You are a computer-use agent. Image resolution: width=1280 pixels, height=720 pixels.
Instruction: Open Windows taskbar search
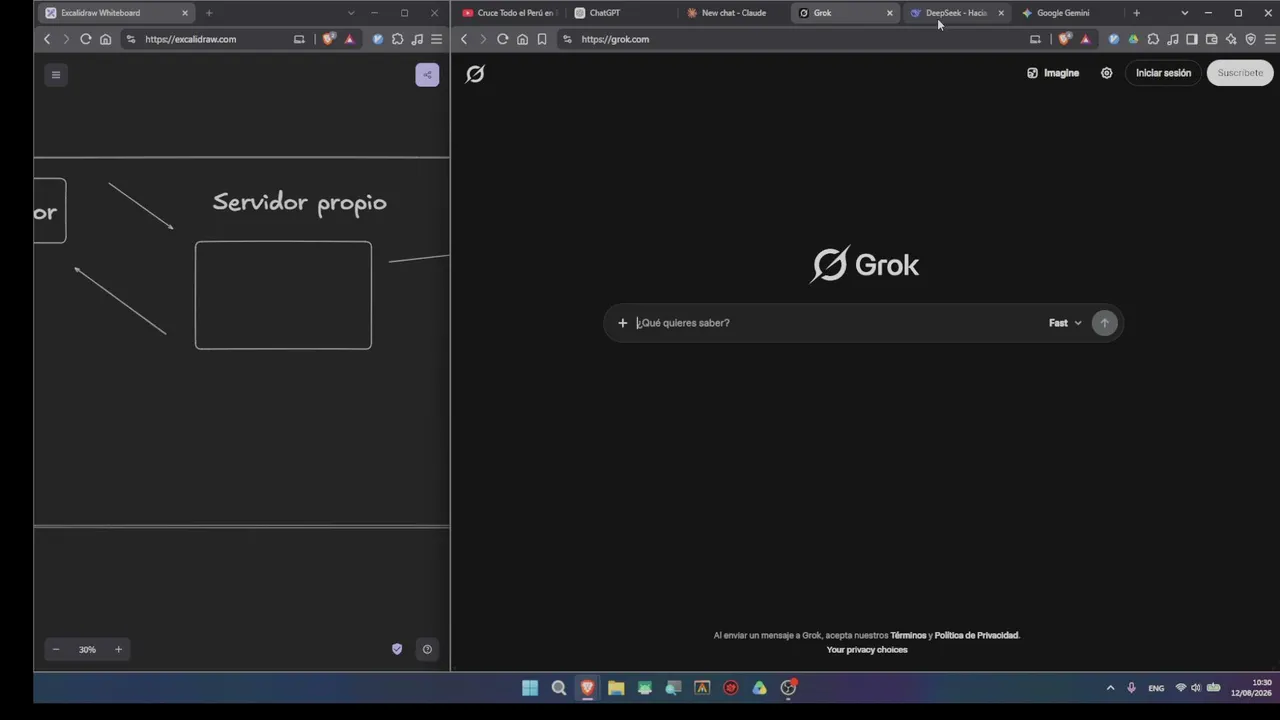[559, 688]
